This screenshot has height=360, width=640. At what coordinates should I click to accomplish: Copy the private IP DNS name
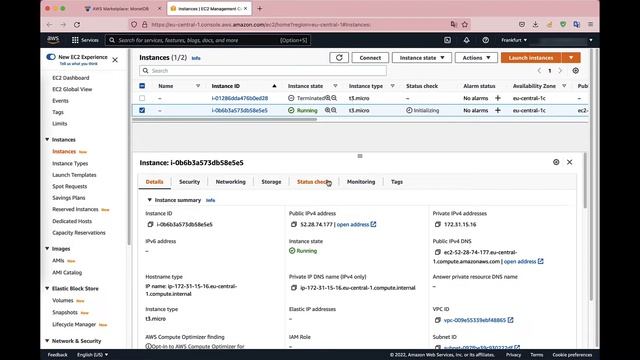[293, 288]
